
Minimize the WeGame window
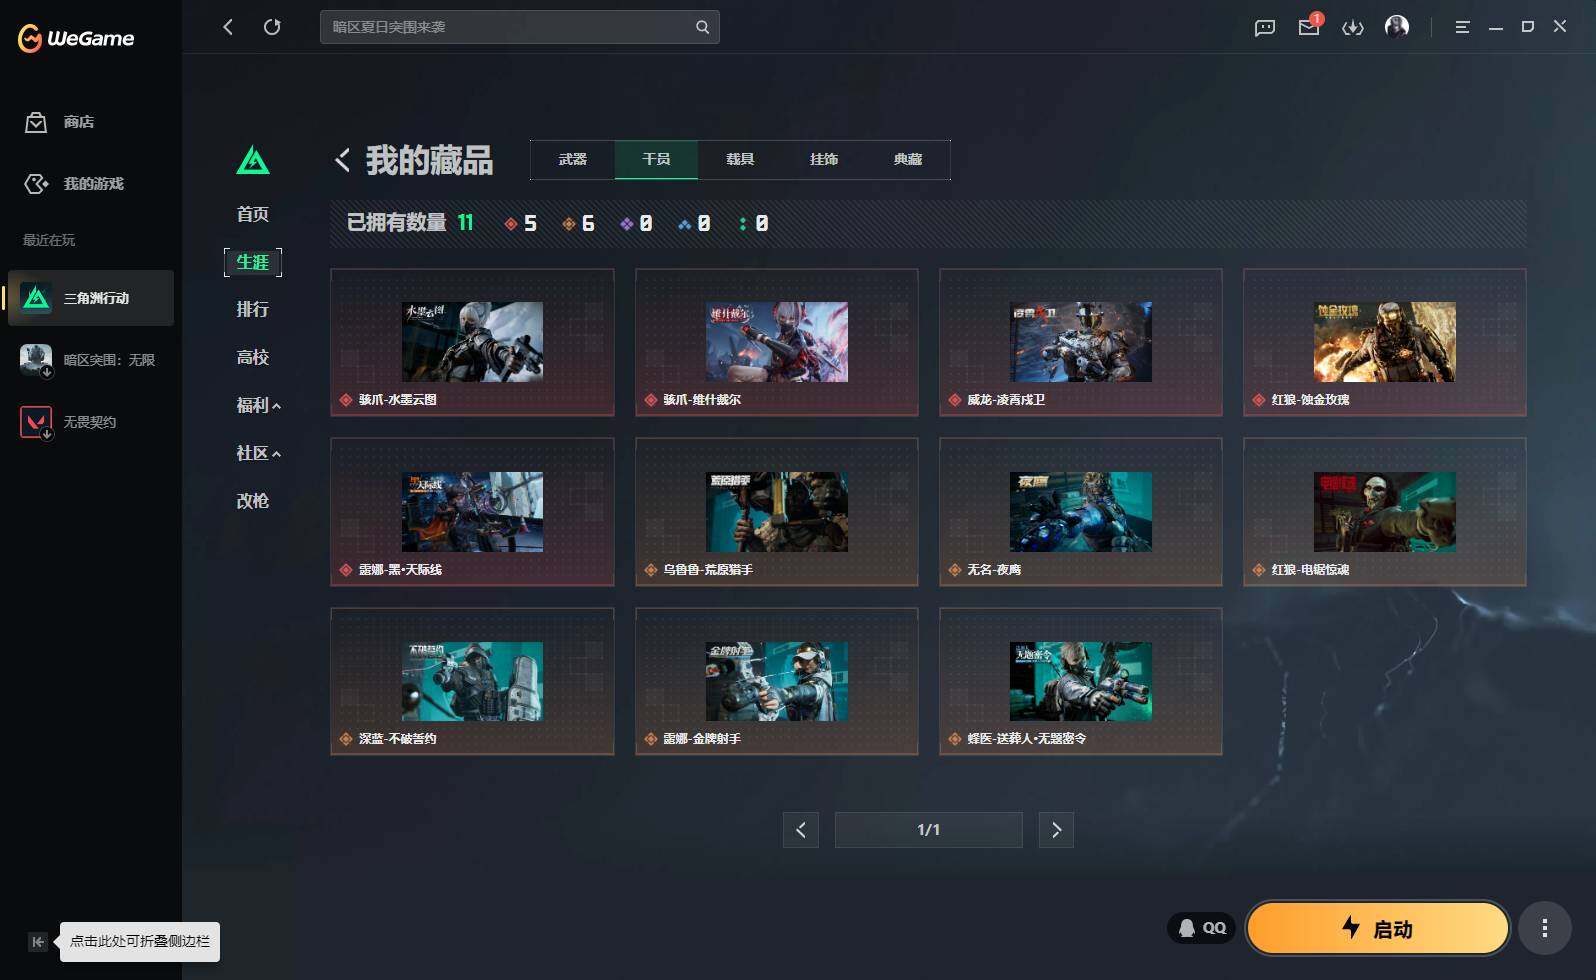(x=1496, y=27)
